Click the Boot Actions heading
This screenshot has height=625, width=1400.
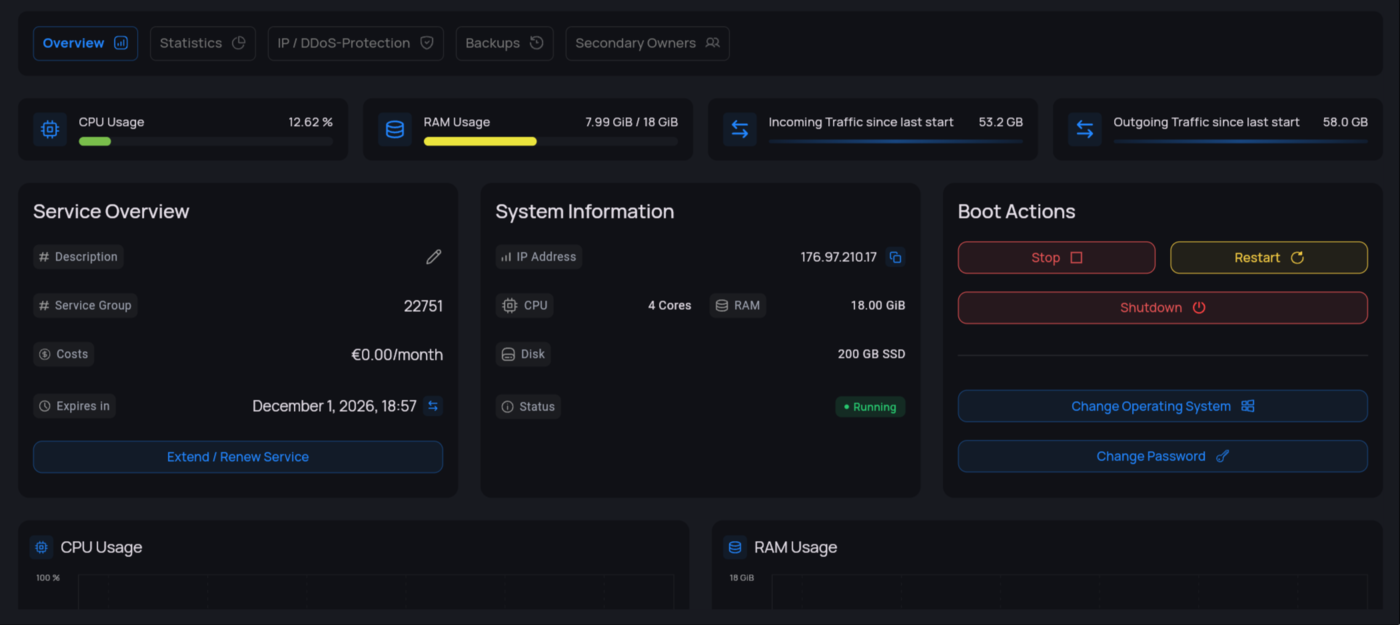click(1017, 211)
